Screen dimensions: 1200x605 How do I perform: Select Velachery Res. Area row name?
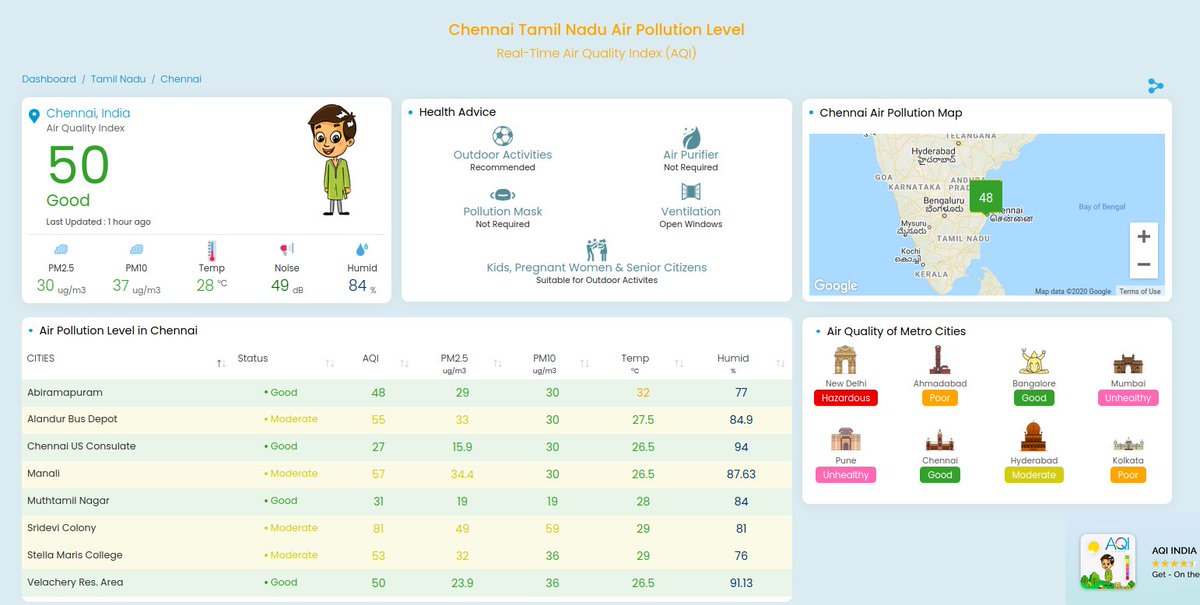pos(75,582)
